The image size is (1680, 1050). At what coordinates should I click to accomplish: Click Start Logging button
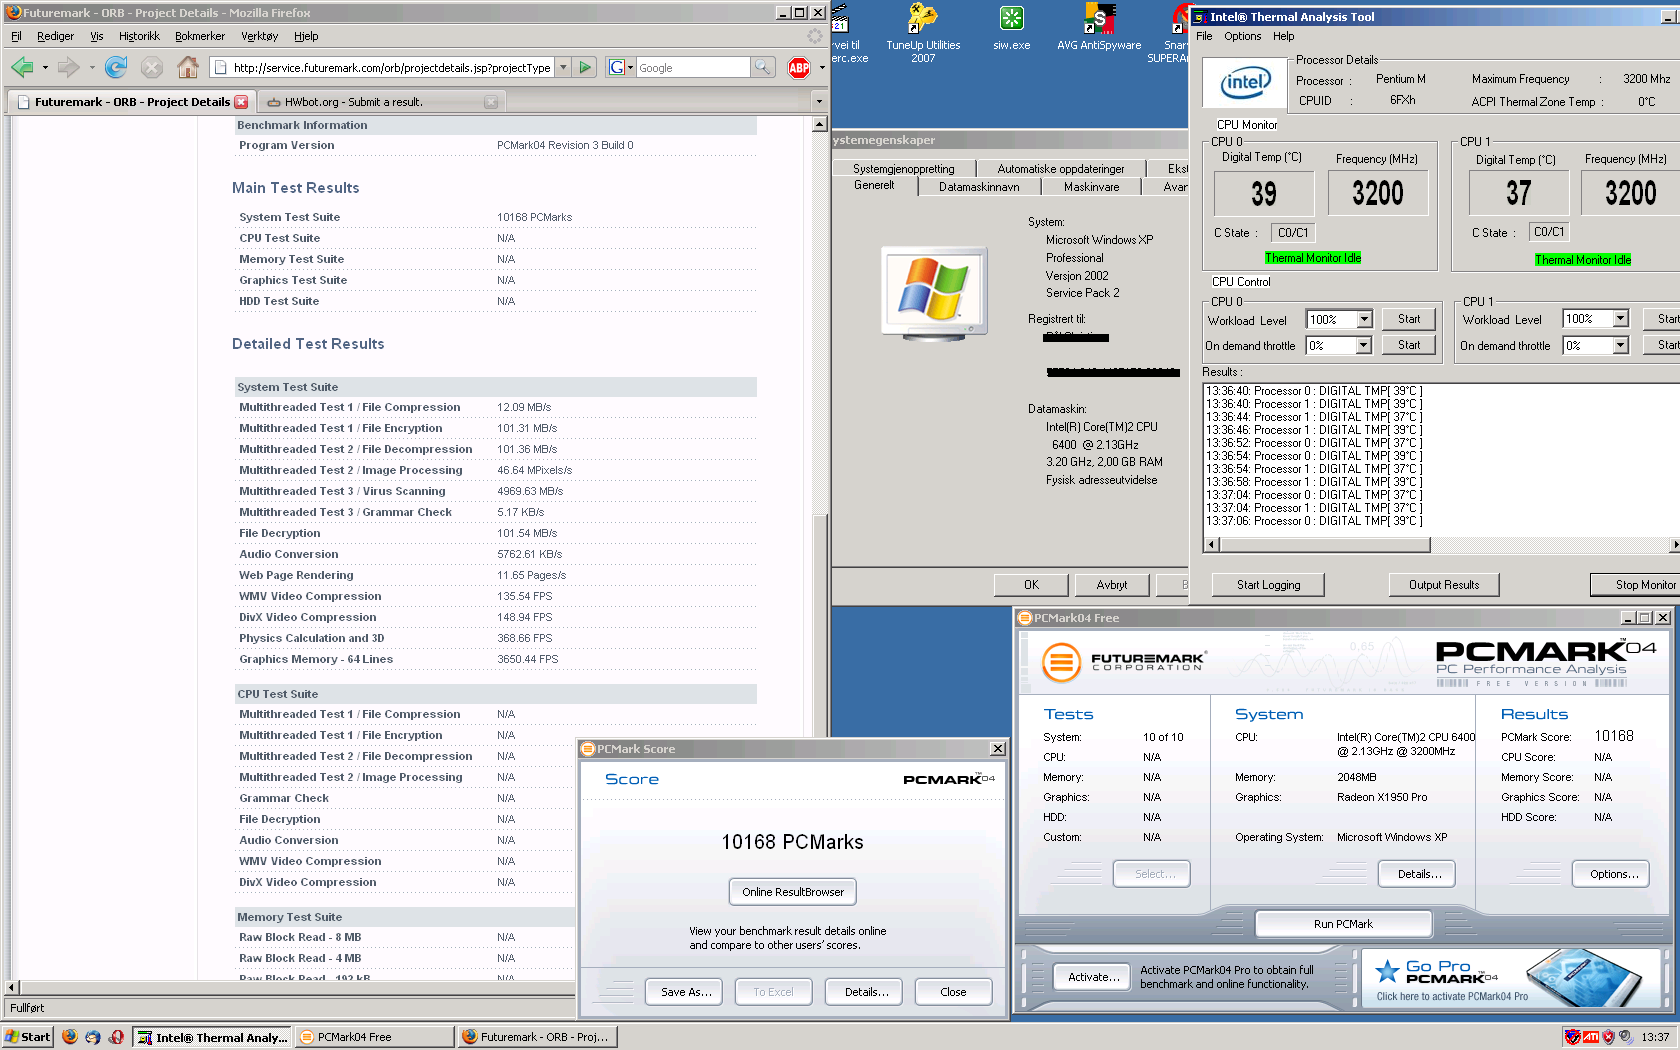pyautogui.click(x=1268, y=585)
